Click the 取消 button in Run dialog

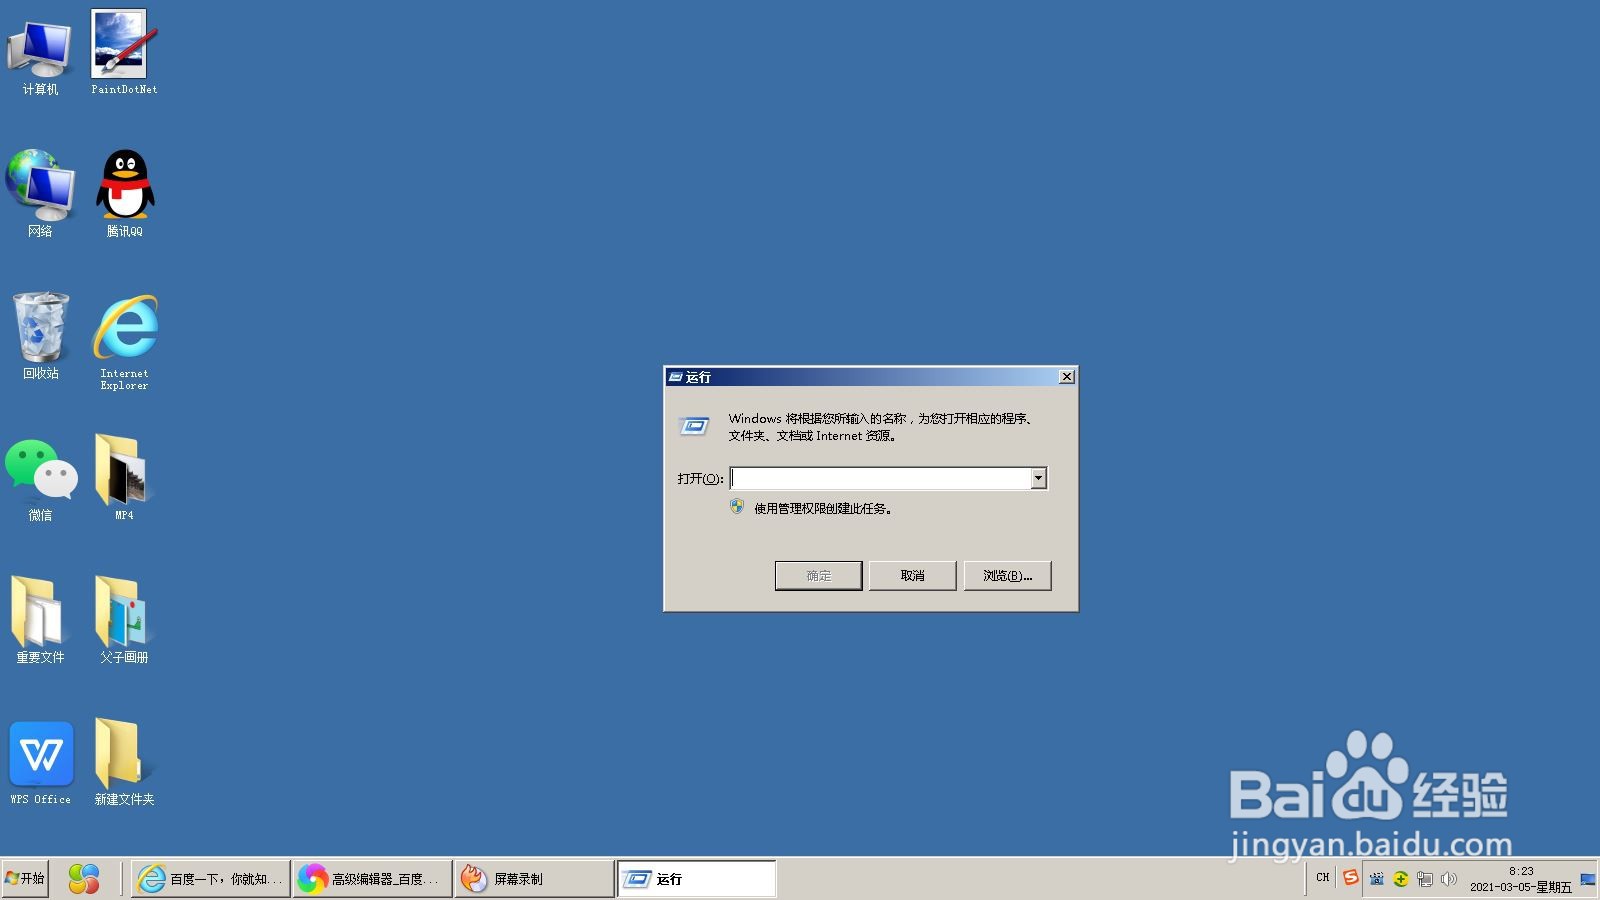click(x=912, y=575)
